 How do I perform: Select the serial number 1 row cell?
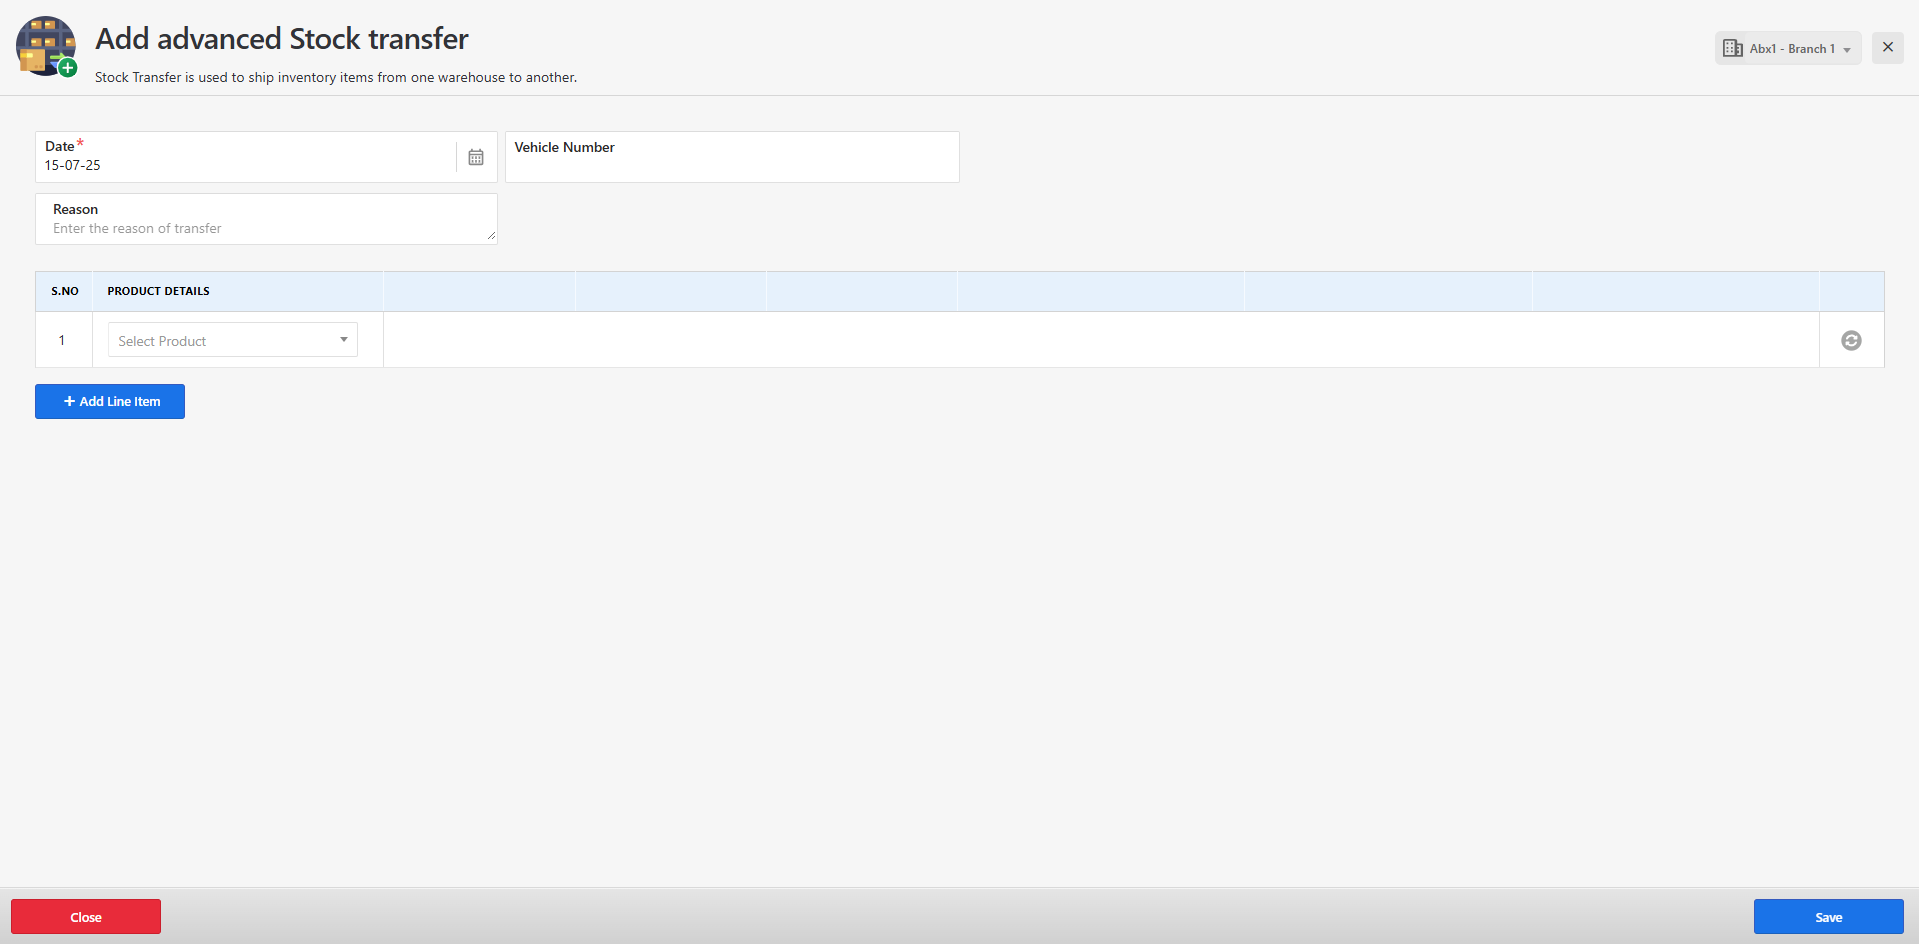pos(62,340)
